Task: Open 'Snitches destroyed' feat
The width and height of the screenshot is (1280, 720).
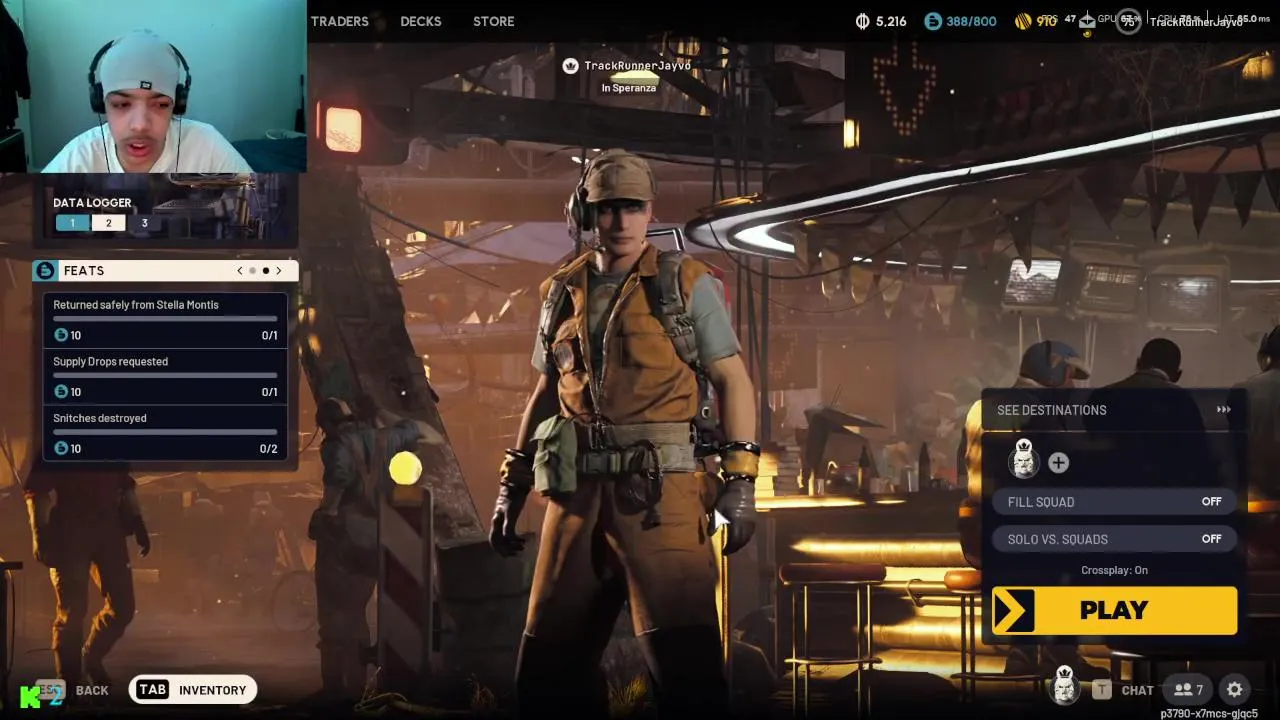Action: [165, 433]
